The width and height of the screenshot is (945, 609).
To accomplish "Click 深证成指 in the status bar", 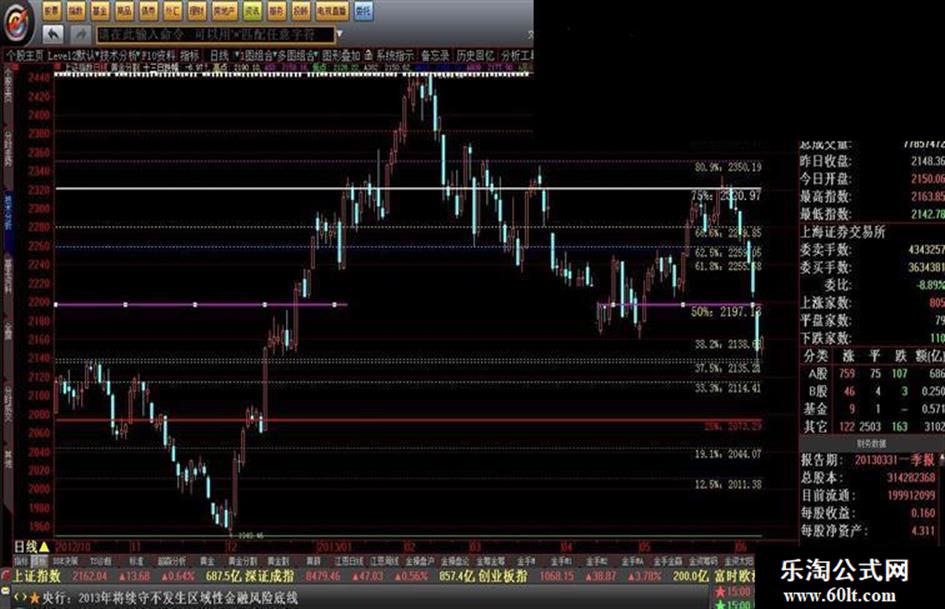I will [269, 576].
